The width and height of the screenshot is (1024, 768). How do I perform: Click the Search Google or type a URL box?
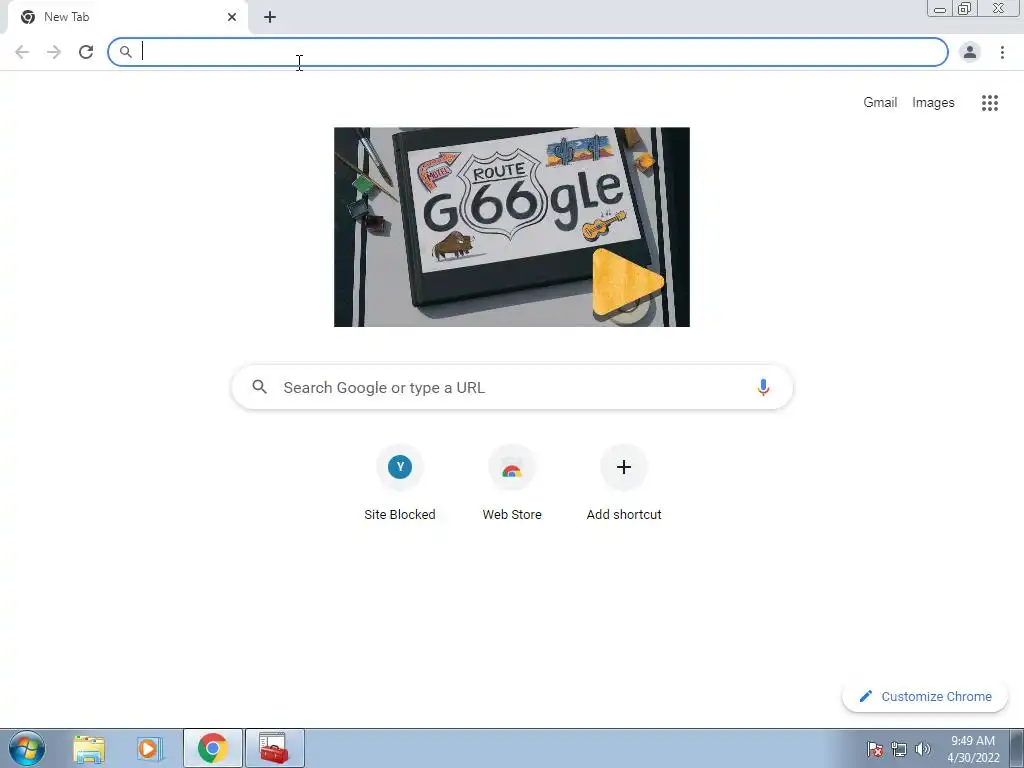point(512,387)
